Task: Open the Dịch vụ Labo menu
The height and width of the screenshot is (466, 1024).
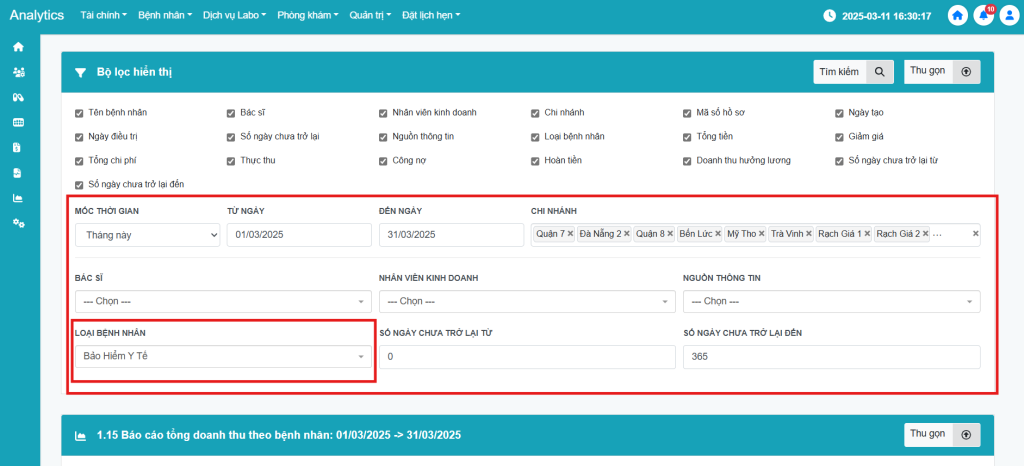Action: tap(234, 16)
